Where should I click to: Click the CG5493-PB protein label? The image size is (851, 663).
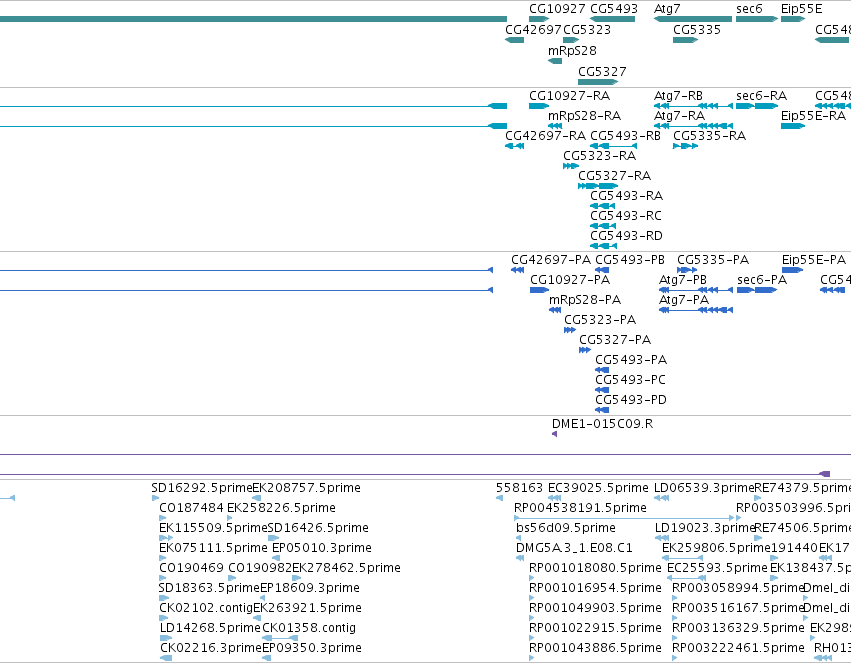click(630, 260)
